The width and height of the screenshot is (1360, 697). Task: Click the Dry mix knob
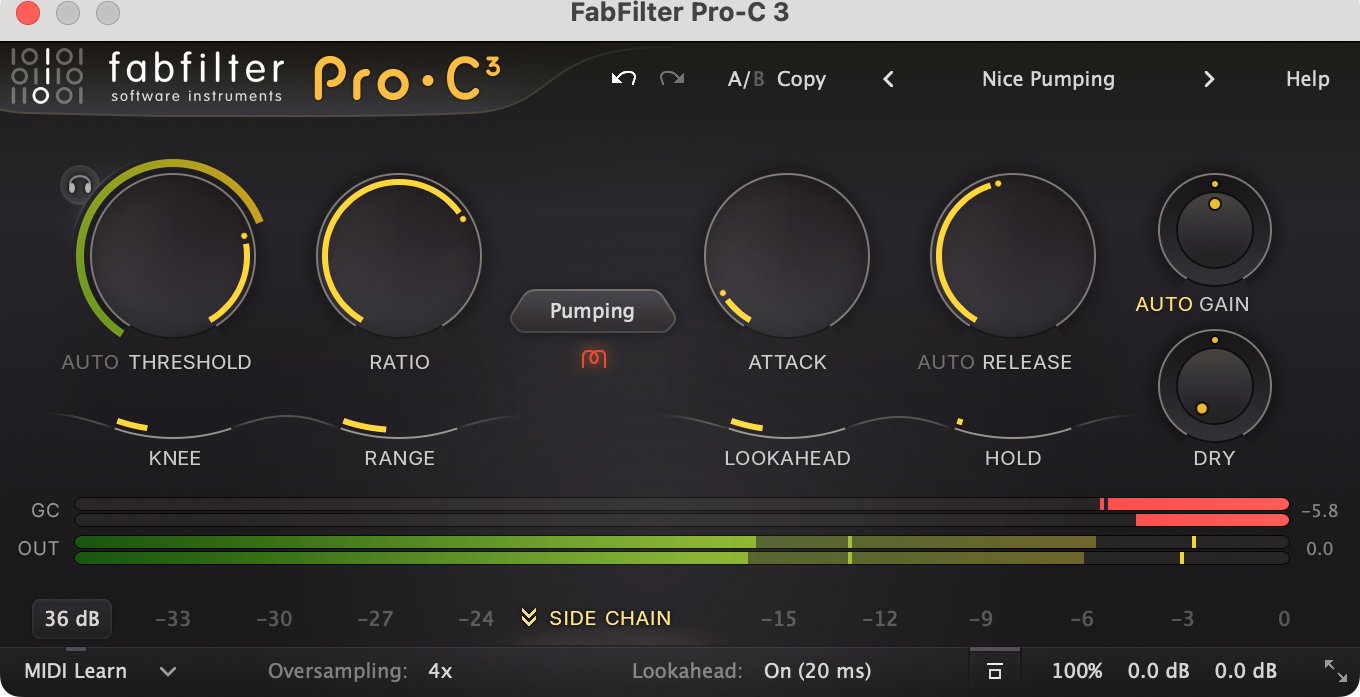[x=1214, y=384]
